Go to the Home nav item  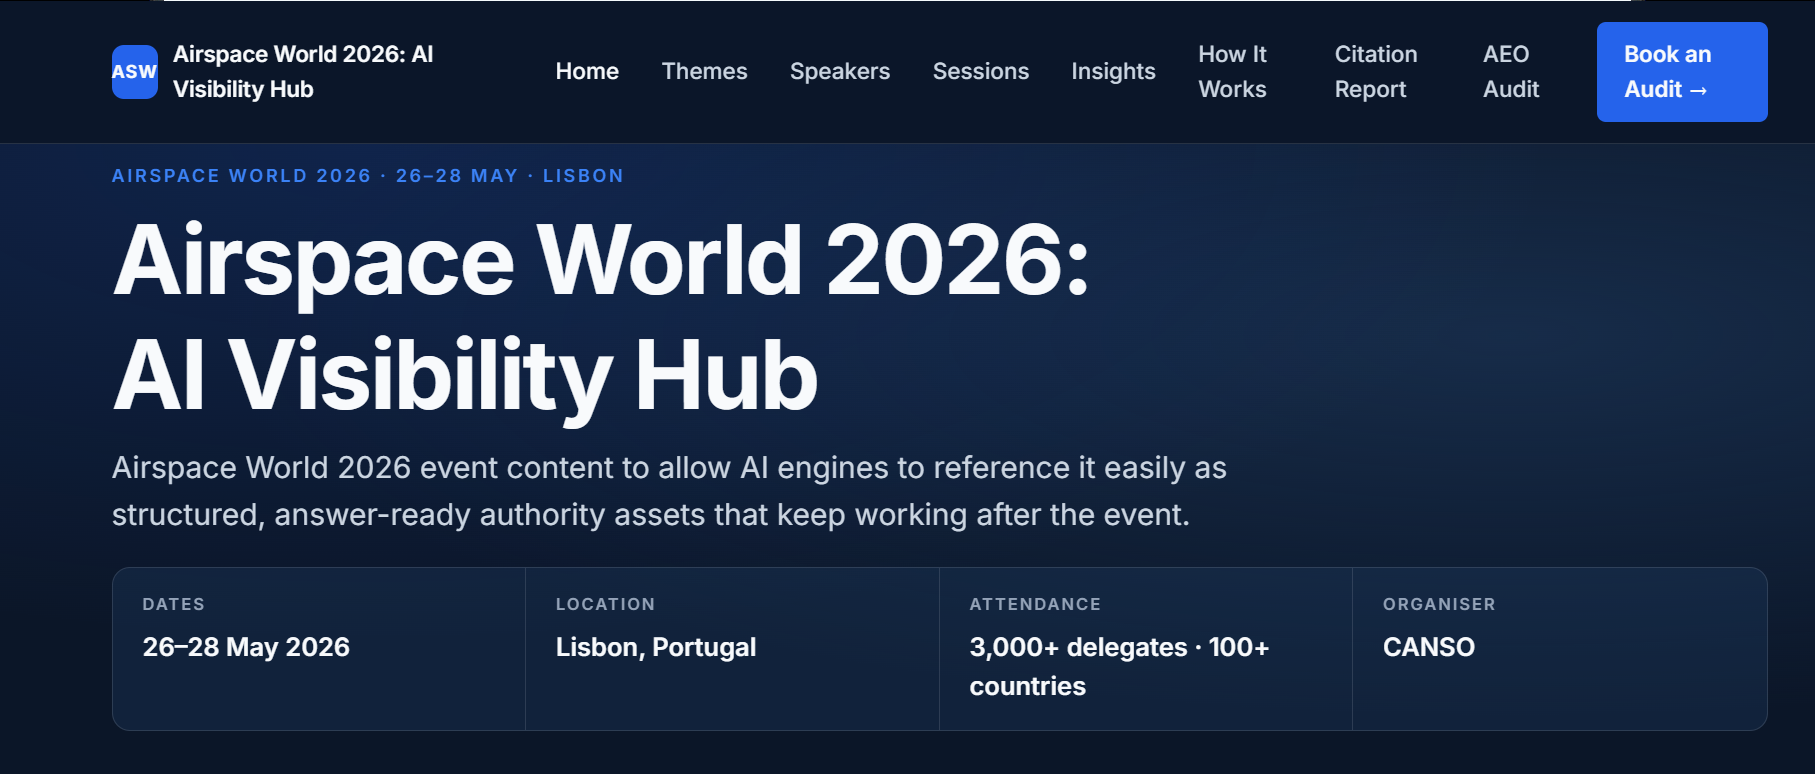[x=587, y=72]
